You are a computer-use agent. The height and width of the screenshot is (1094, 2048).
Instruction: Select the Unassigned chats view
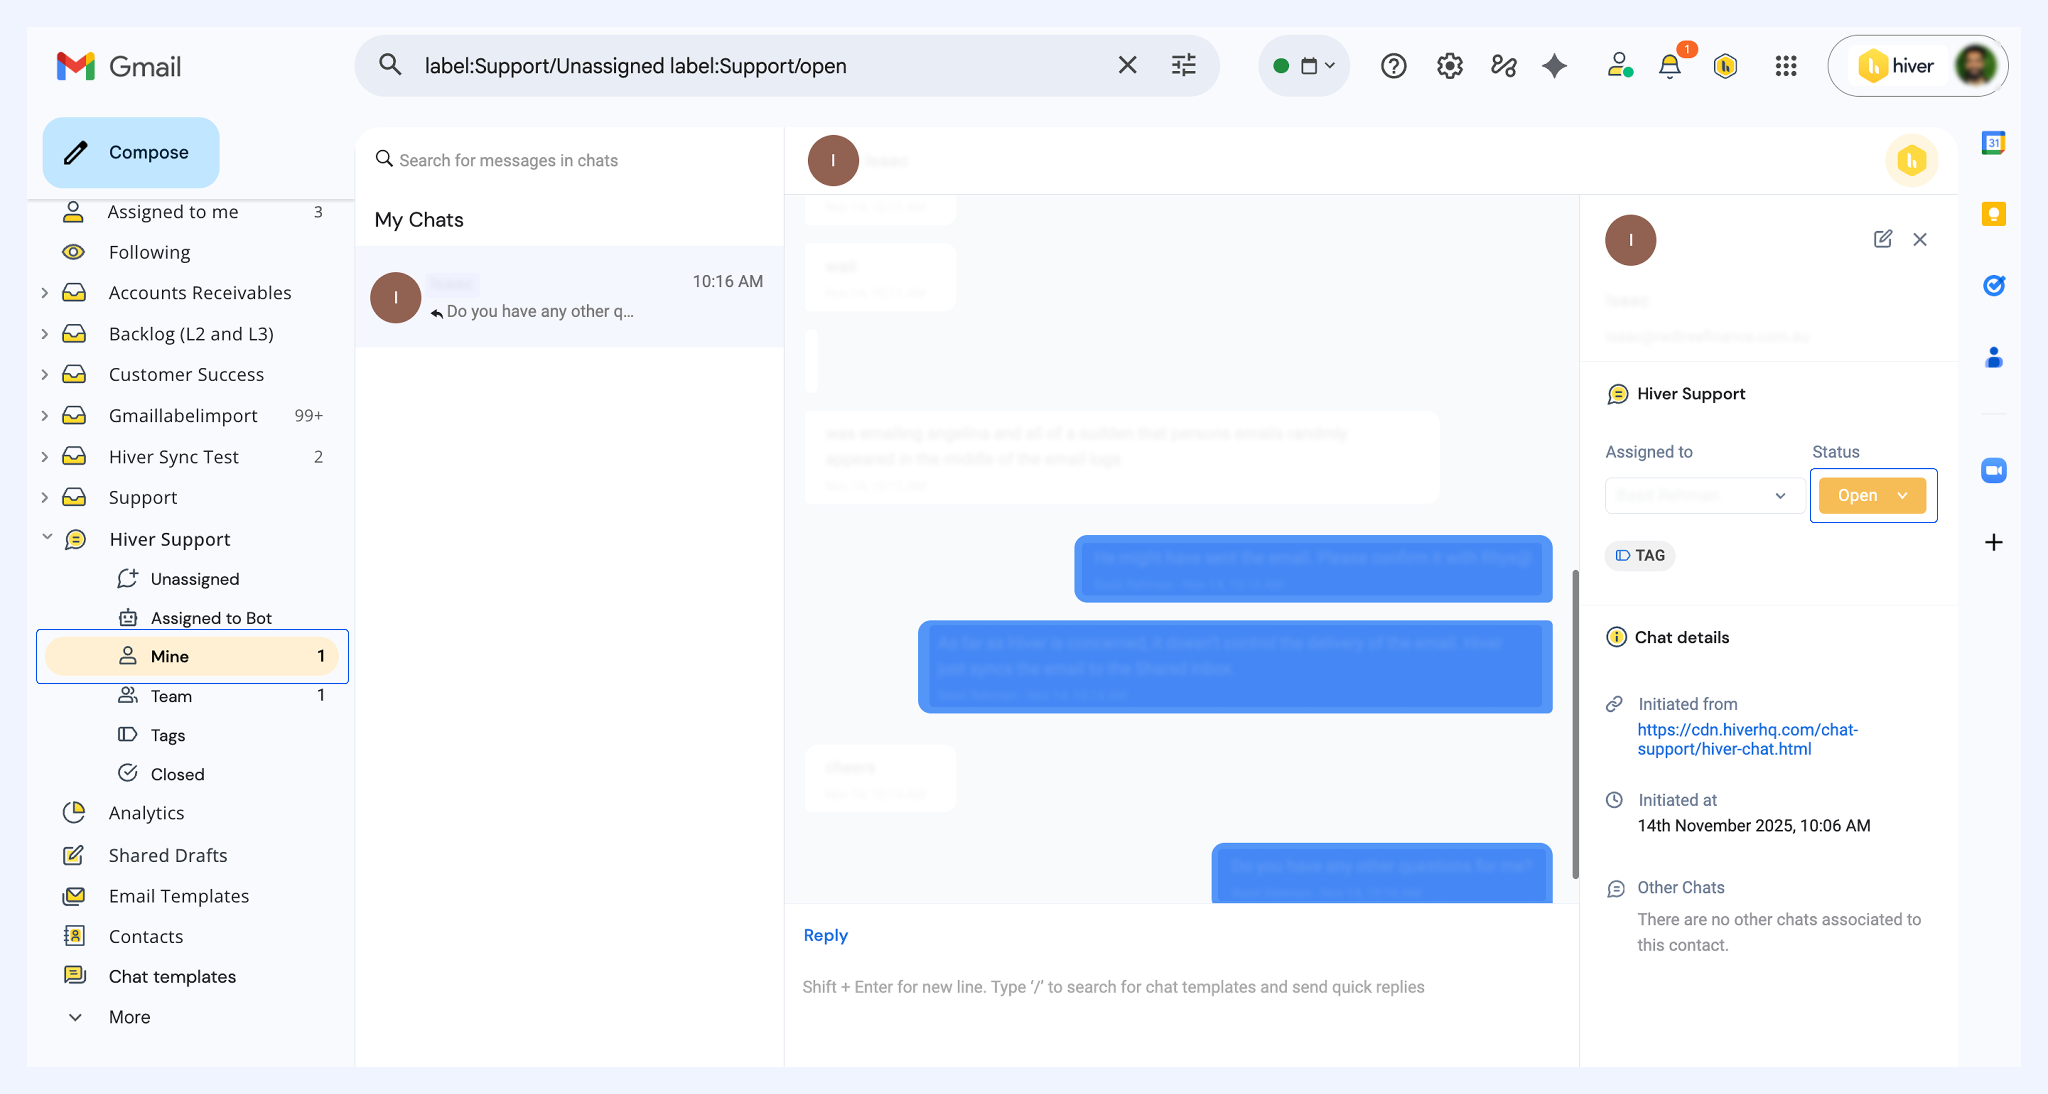194,579
